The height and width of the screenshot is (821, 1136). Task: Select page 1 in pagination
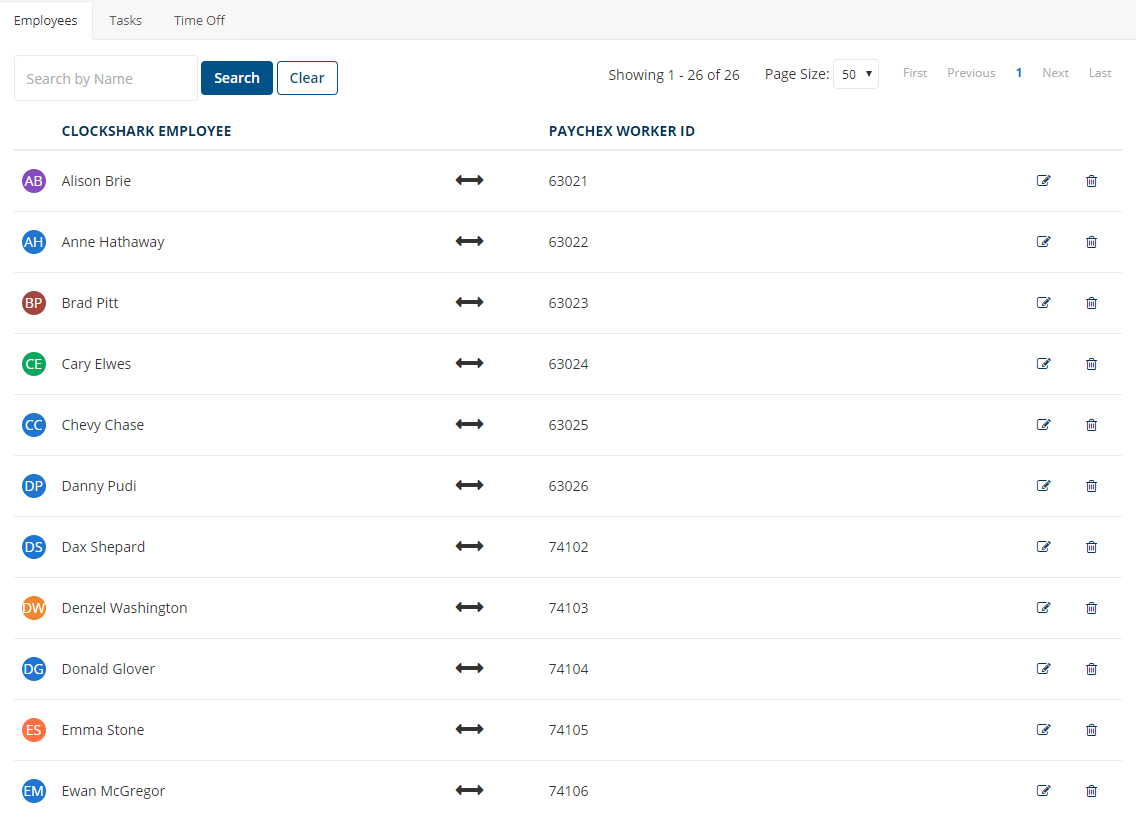[1019, 72]
